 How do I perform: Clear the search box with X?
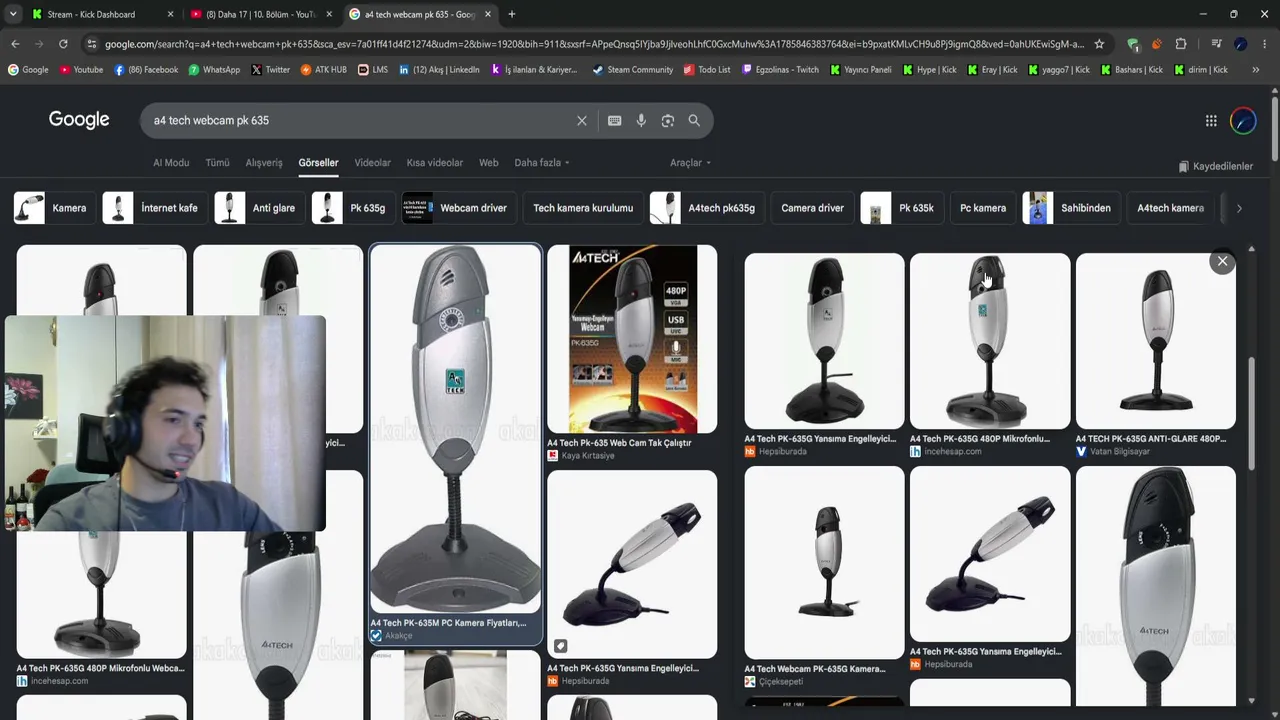point(582,121)
